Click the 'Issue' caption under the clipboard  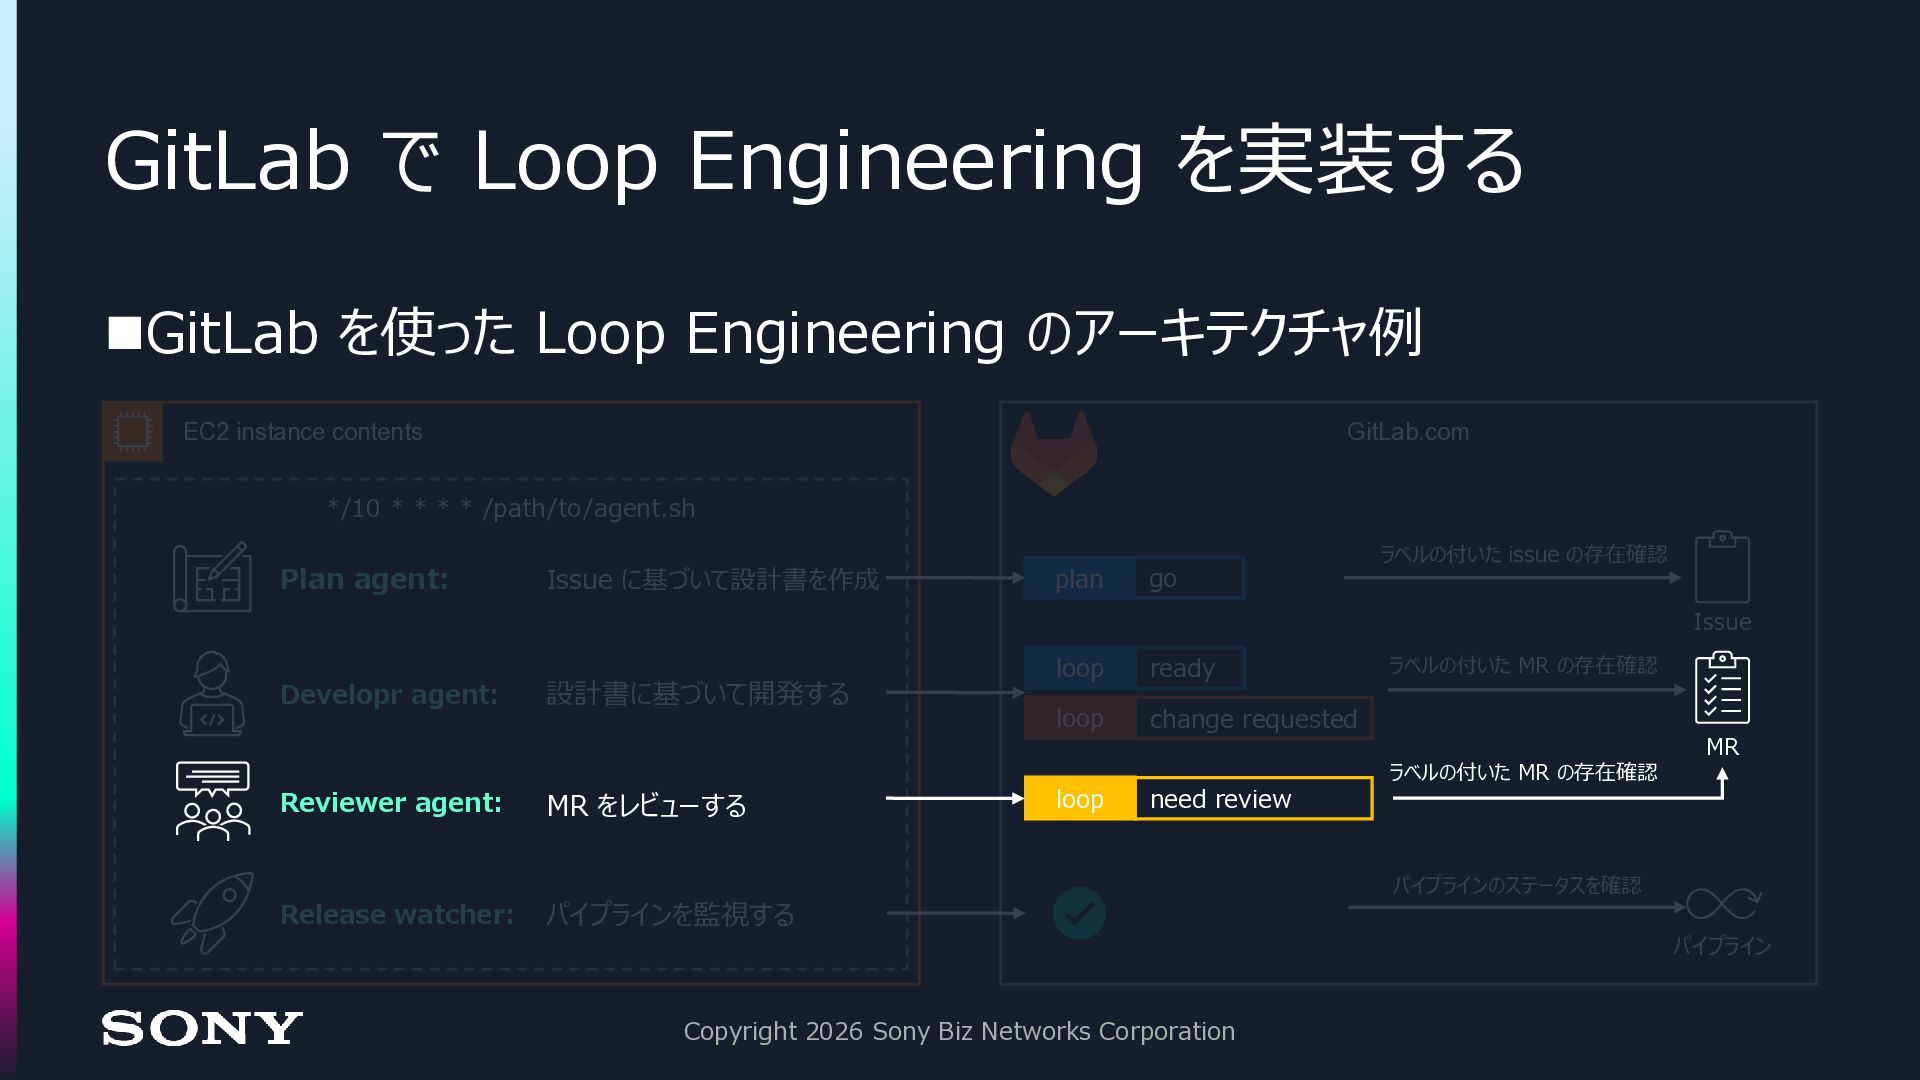click(x=1722, y=622)
